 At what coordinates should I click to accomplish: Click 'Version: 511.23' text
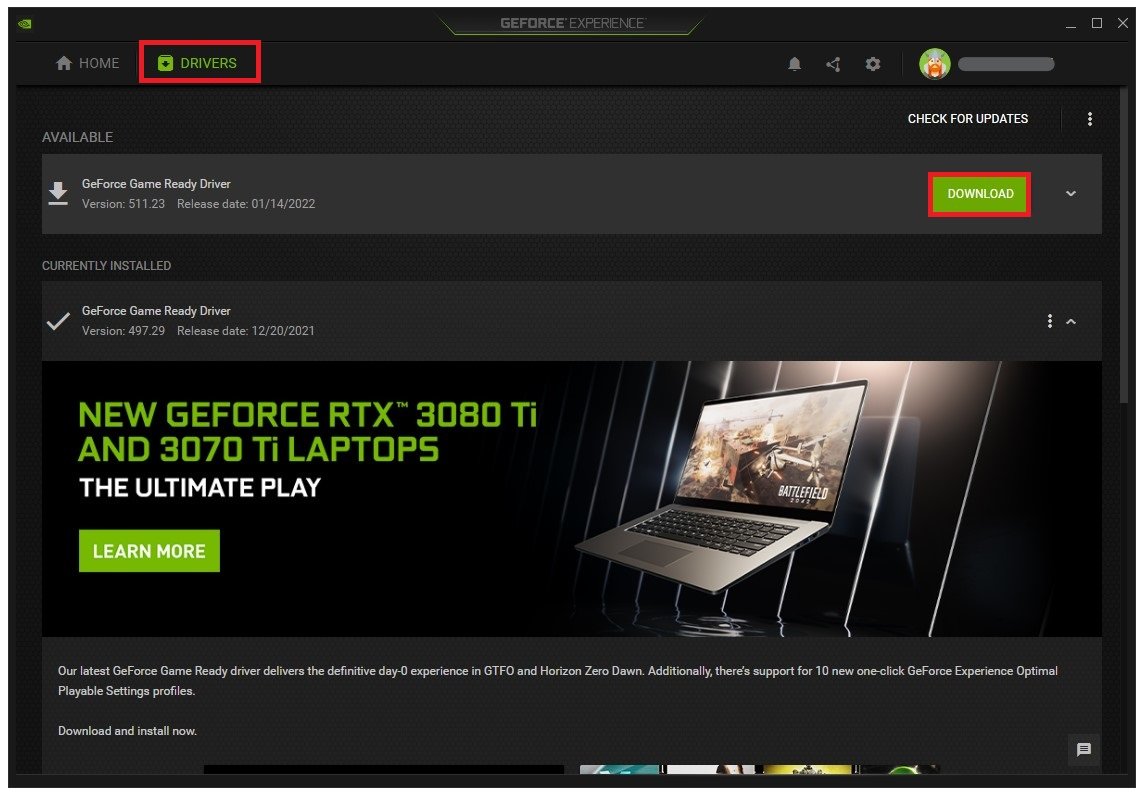[123, 204]
